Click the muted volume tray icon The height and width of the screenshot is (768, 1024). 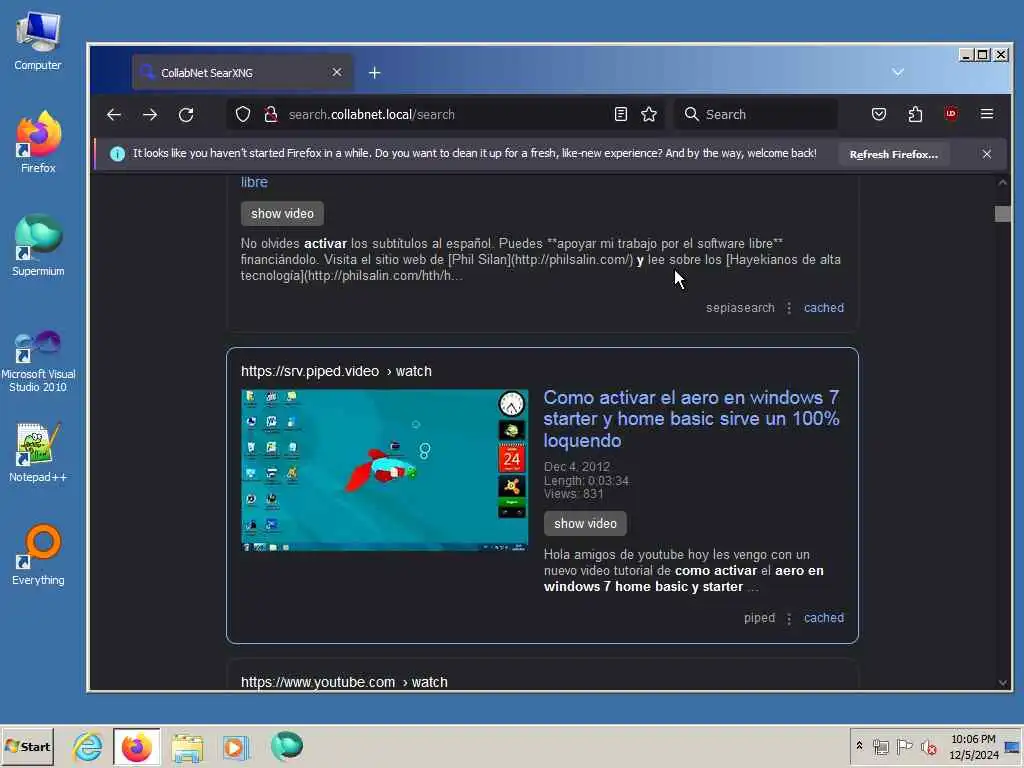coord(928,746)
